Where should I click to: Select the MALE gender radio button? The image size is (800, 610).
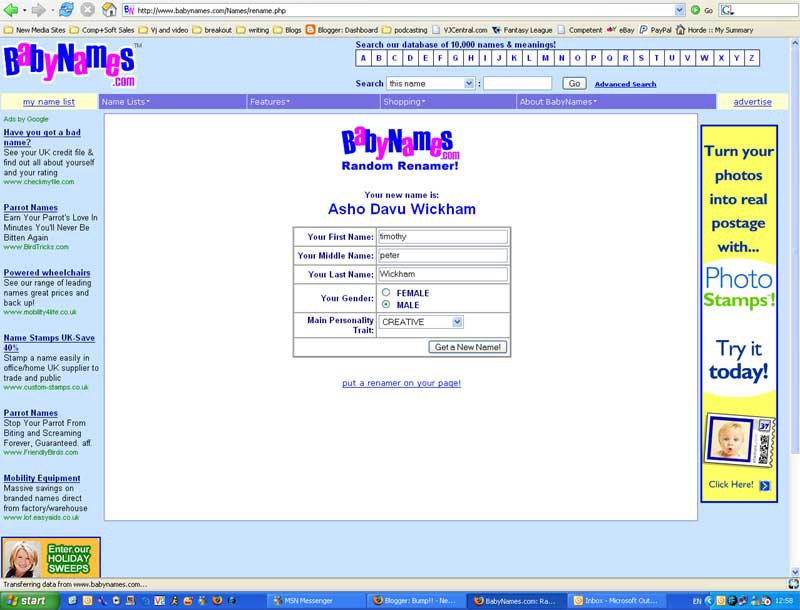[x=386, y=304]
